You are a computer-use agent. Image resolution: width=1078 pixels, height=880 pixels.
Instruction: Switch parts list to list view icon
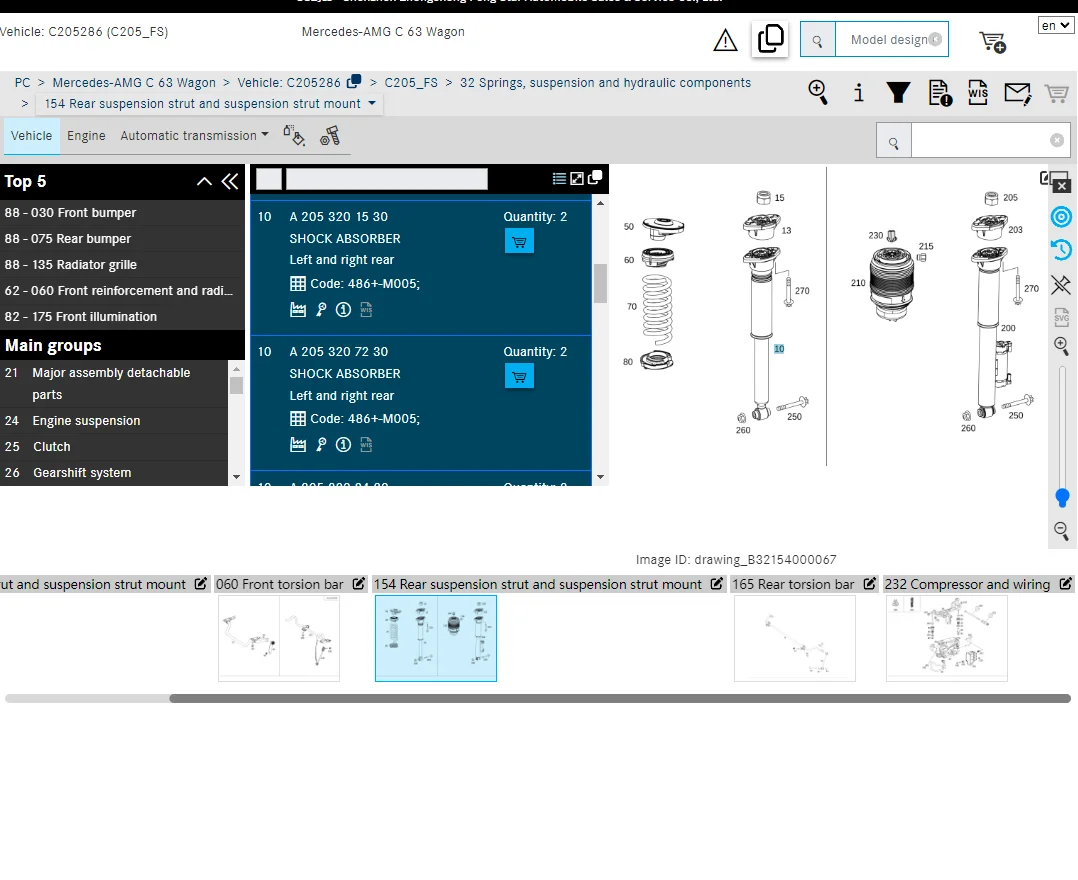[559, 179]
